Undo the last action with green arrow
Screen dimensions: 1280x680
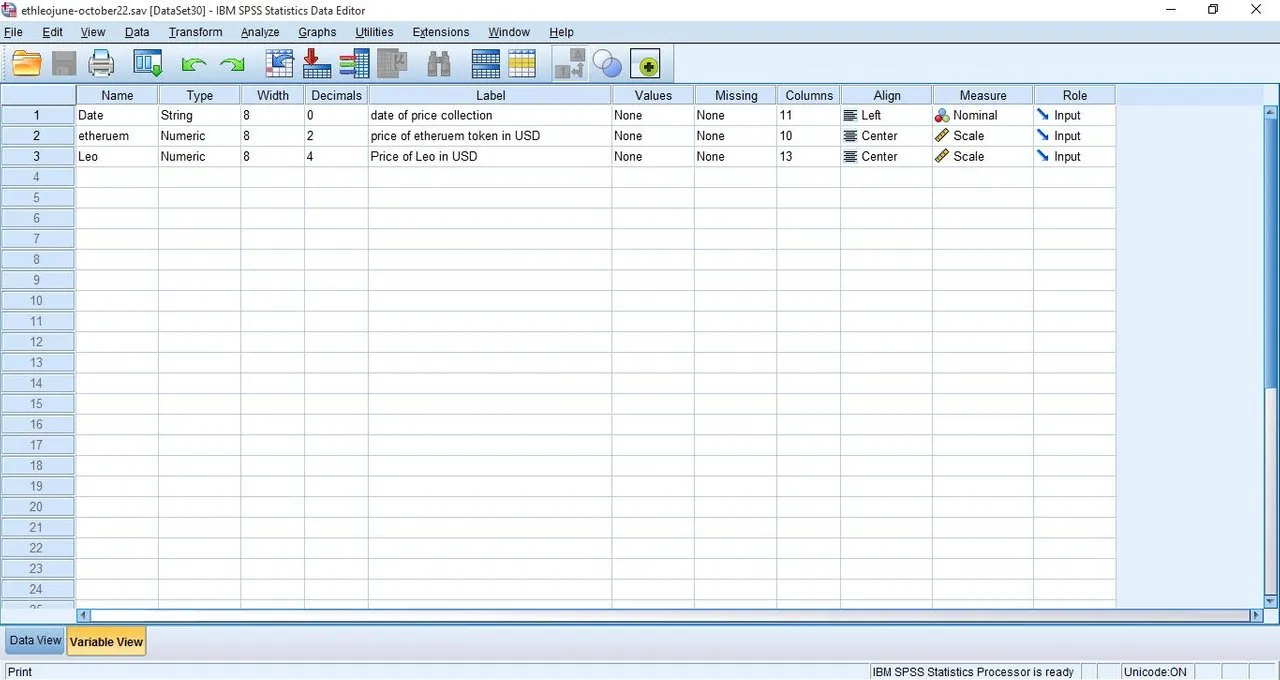click(194, 65)
